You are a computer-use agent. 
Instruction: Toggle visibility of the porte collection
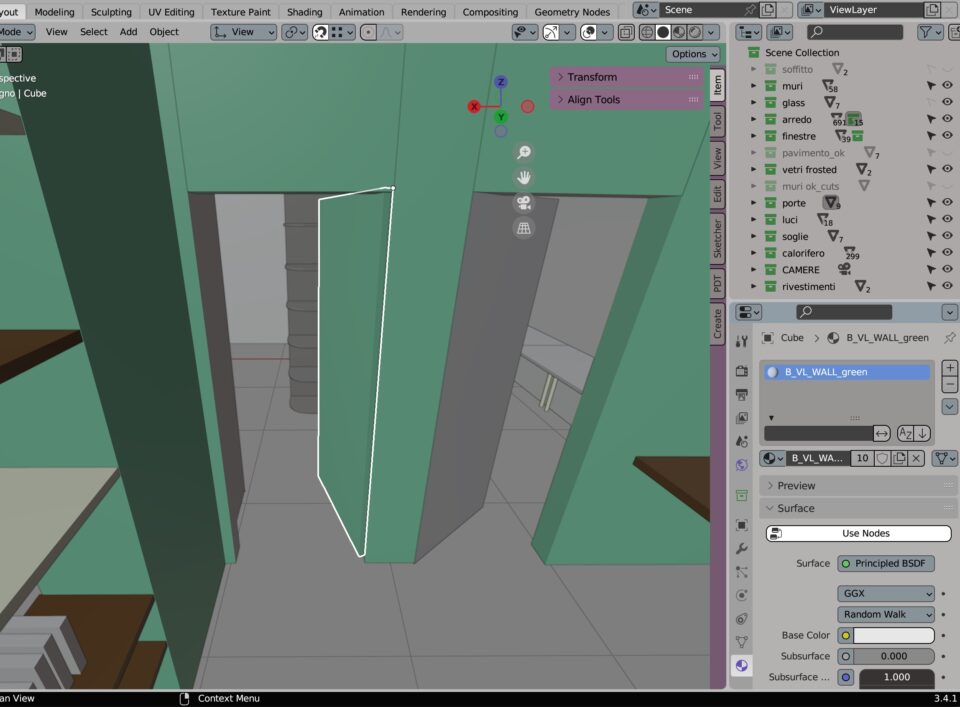point(946,203)
